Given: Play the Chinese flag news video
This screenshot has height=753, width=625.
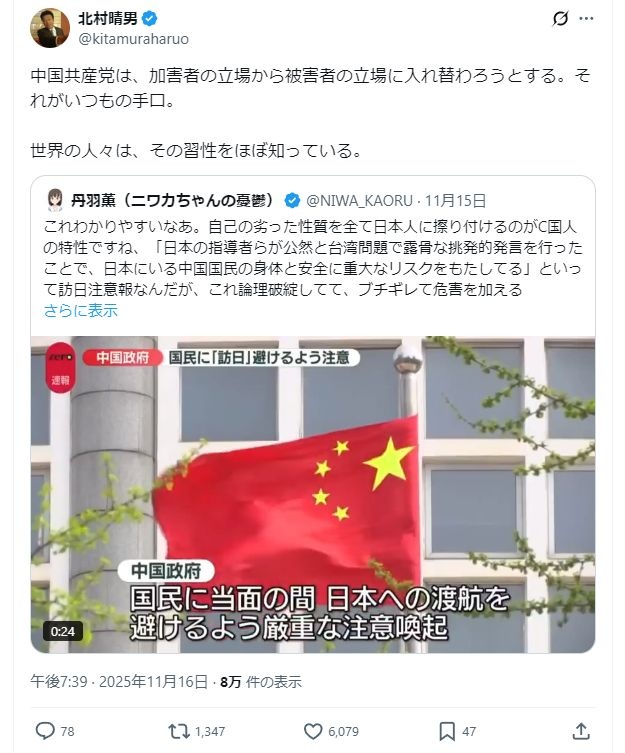Looking at the screenshot, I should [313, 494].
